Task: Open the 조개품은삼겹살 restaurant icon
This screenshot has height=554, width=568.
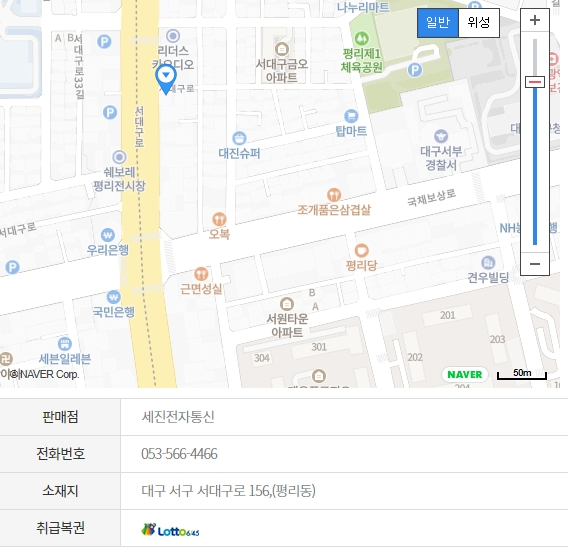Action: [334, 195]
